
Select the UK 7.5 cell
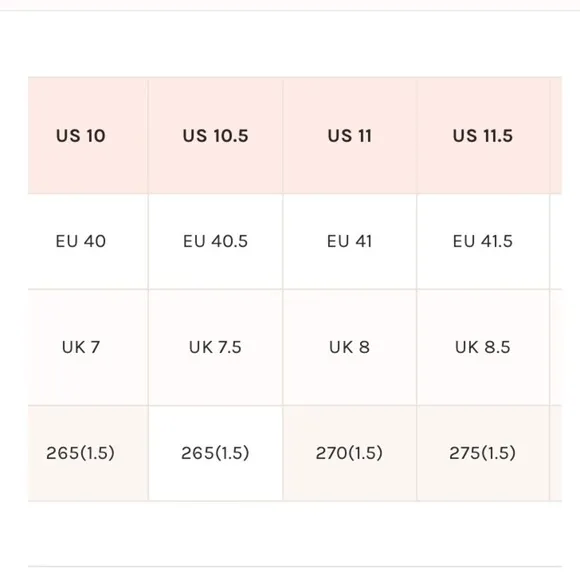[x=215, y=347]
